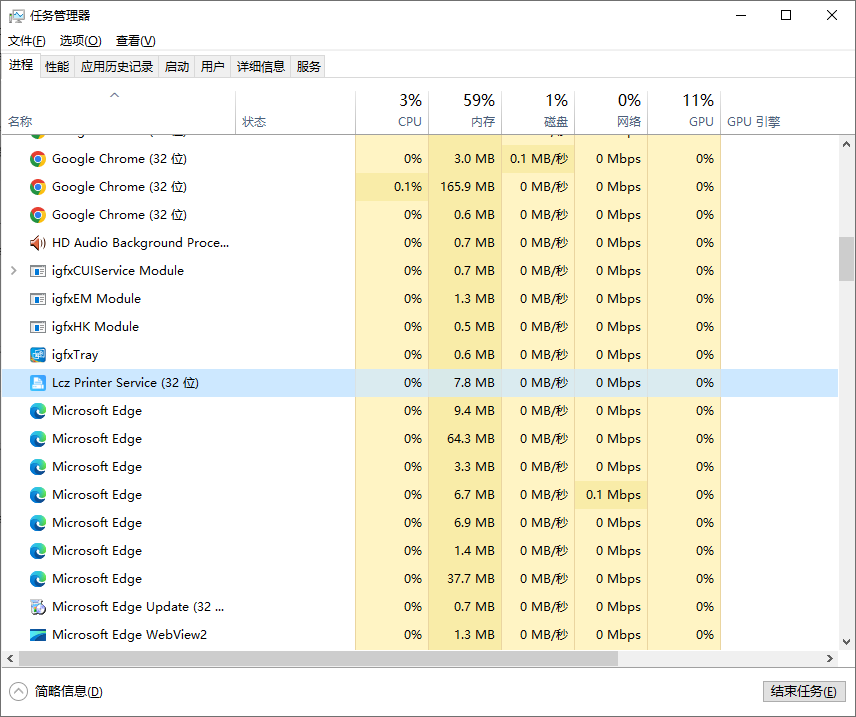Click the 结束任务(E) button
856x717 pixels.
803,691
